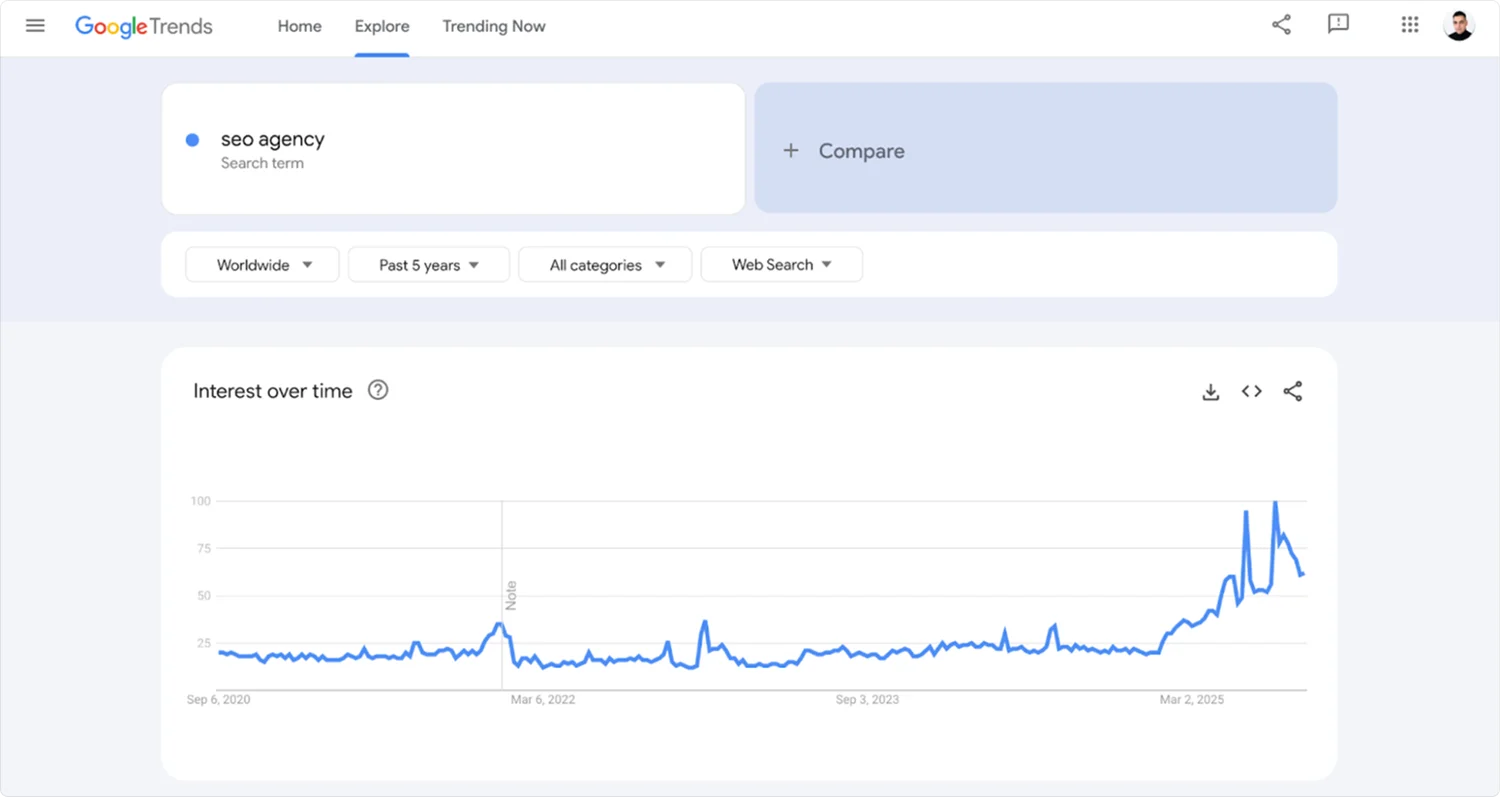The width and height of the screenshot is (1500, 797).
Task: Open the Google apps grid
Action: [1410, 25]
